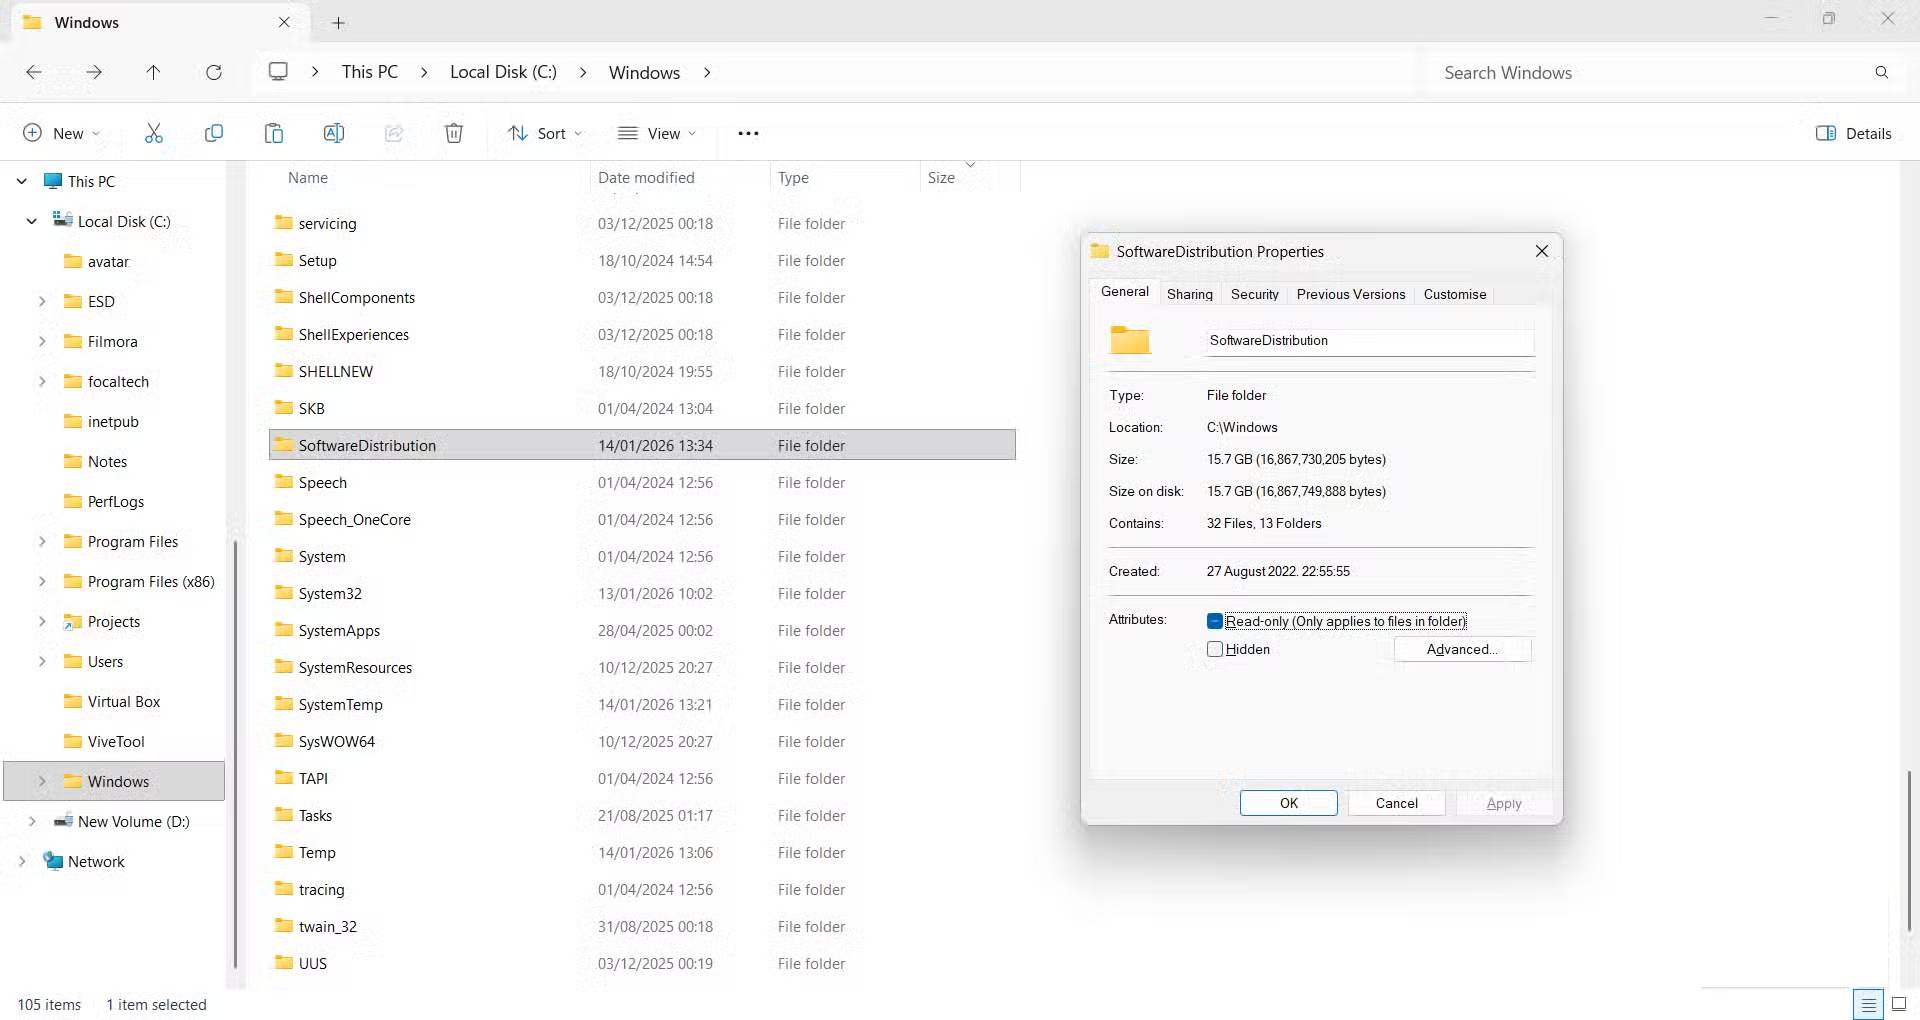
Task: Click the Paste clipboard icon
Action: (273, 133)
